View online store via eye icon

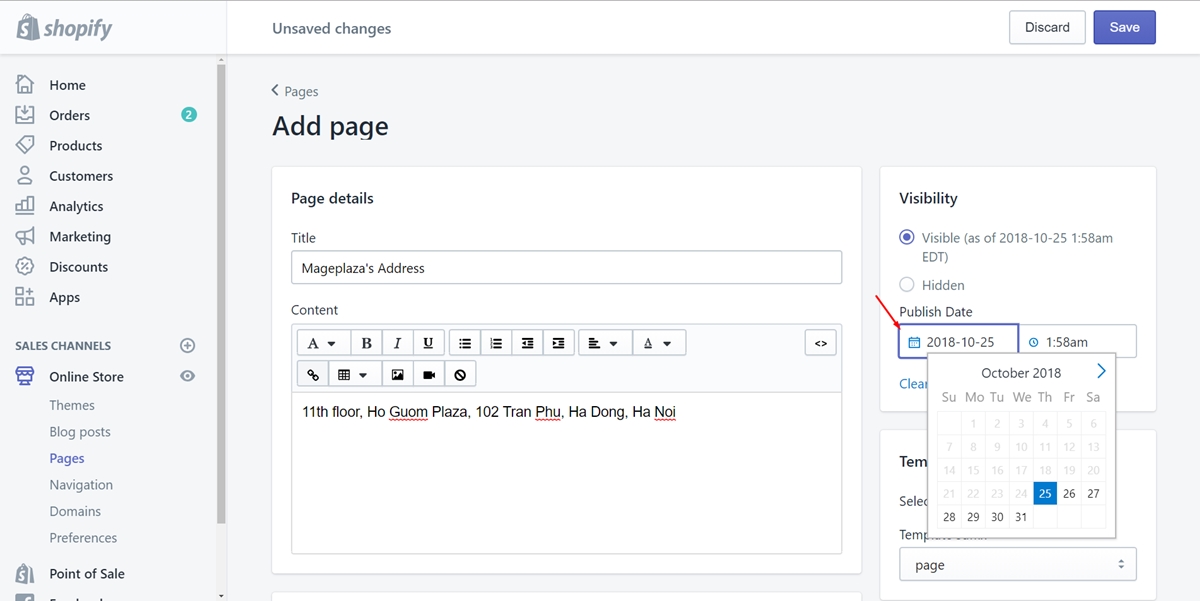(187, 376)
